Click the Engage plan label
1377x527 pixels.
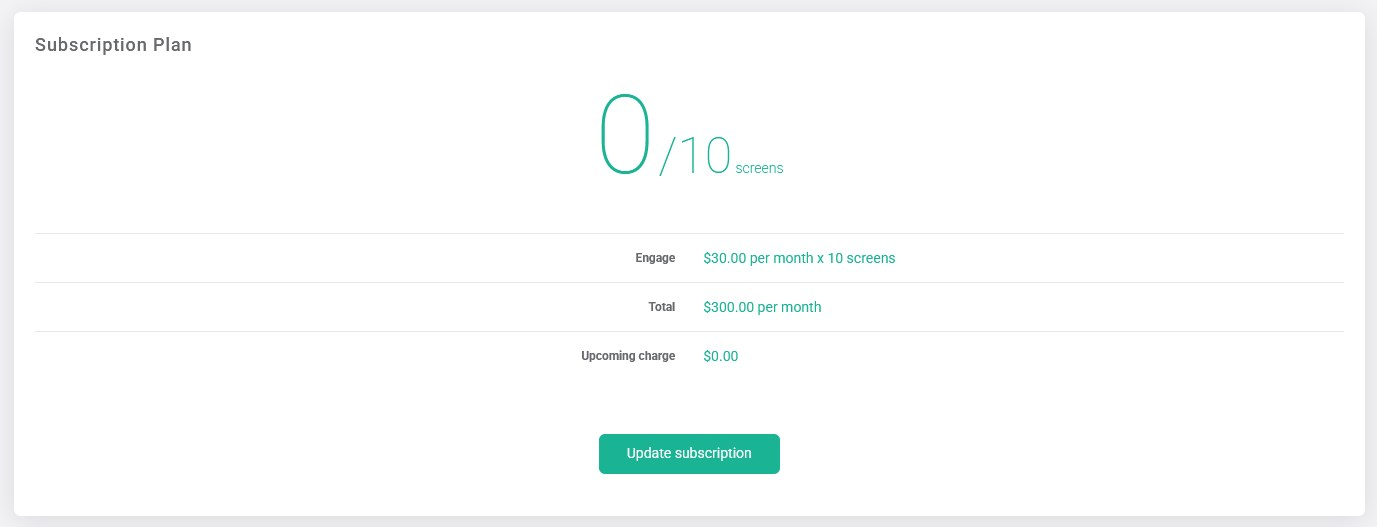(655, 258)
